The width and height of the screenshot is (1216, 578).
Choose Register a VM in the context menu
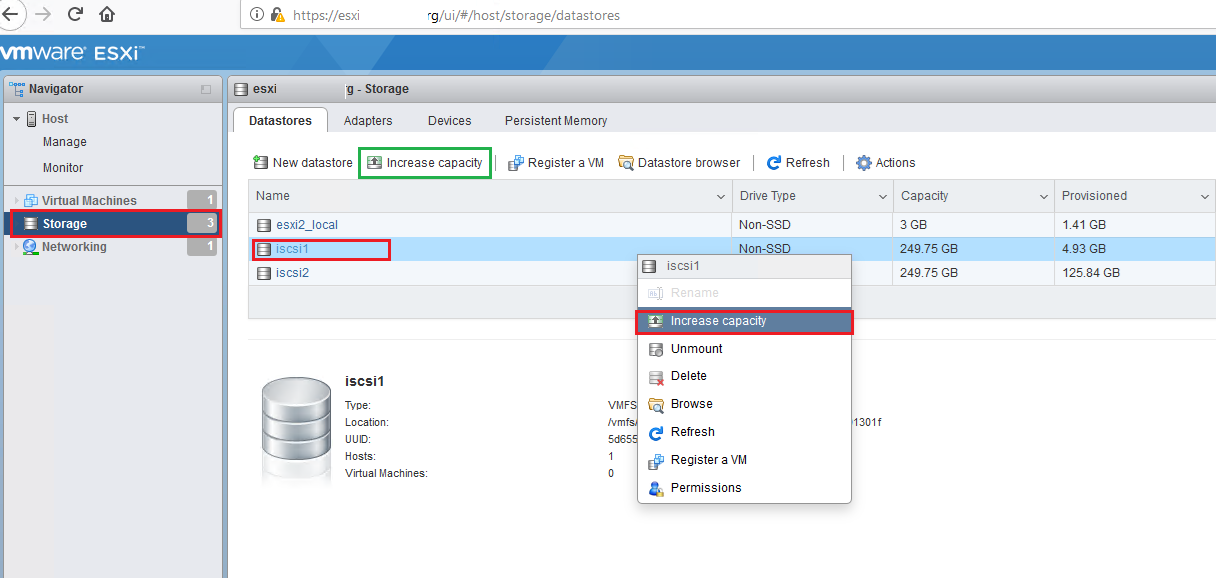tap(744, 460)
